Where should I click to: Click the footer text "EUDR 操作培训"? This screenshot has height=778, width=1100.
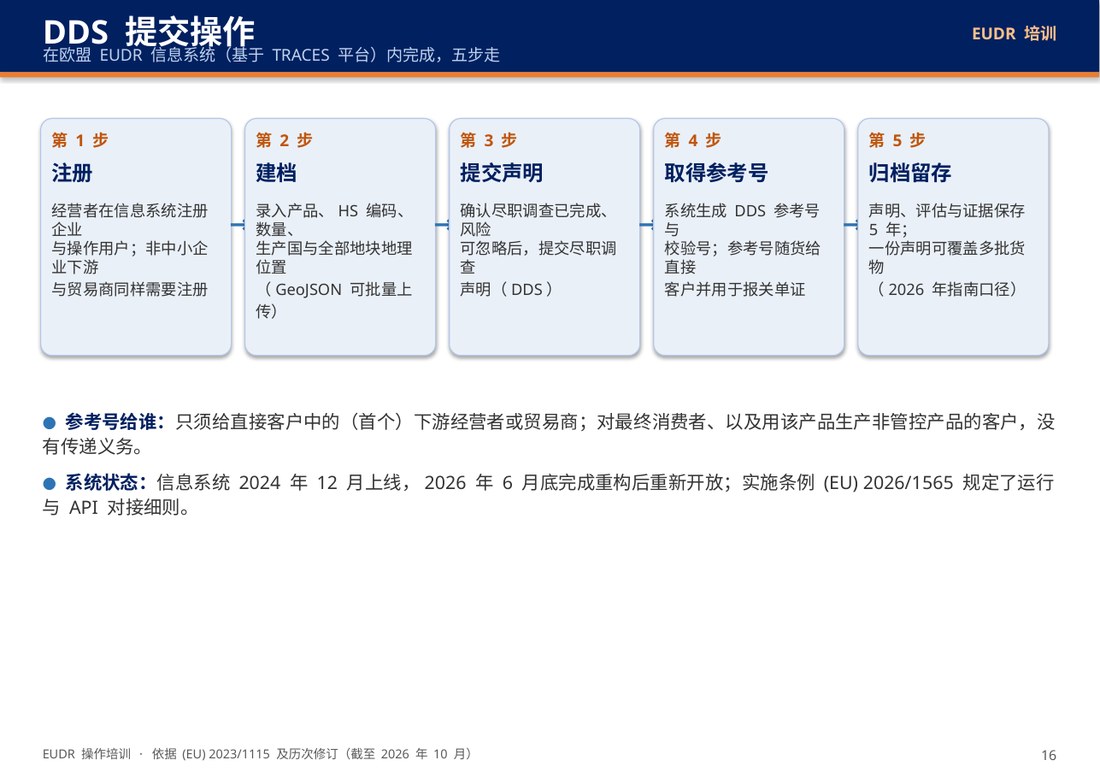tap(86, 753)
